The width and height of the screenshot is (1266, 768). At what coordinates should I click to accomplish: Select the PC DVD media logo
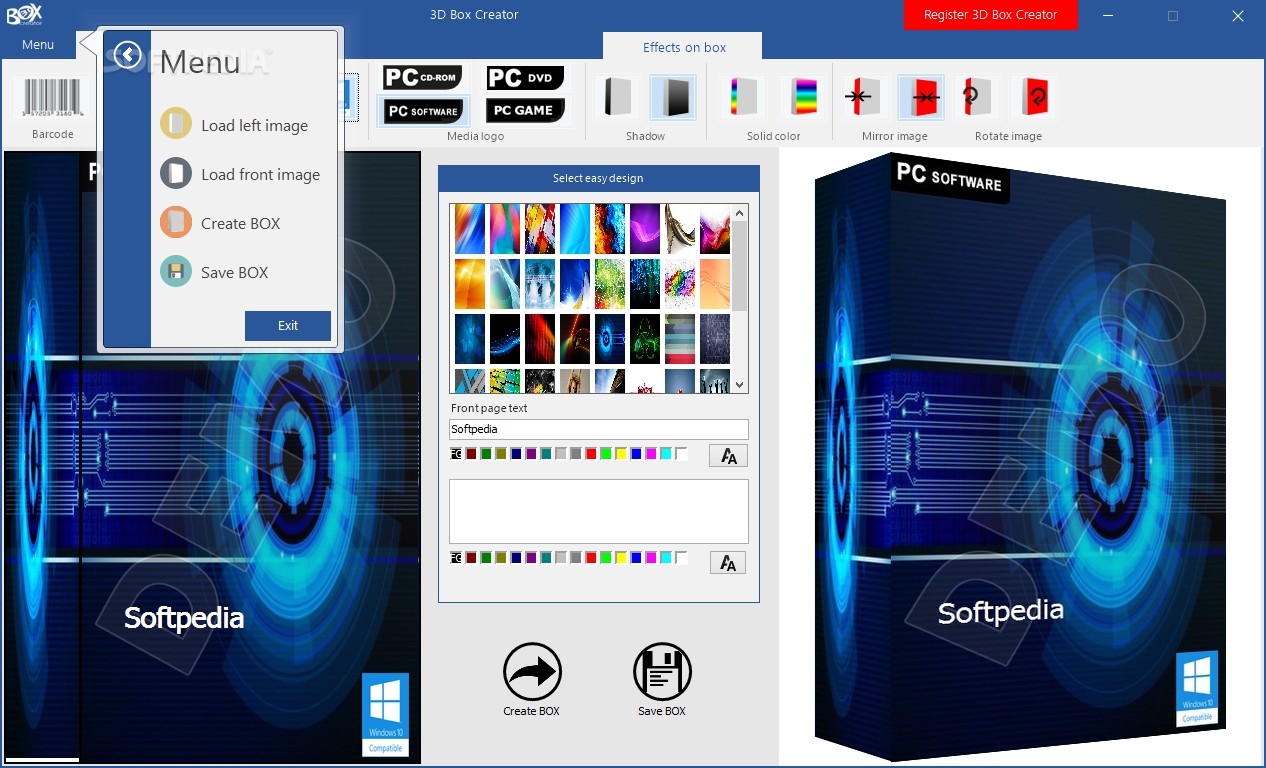(525, 78)
